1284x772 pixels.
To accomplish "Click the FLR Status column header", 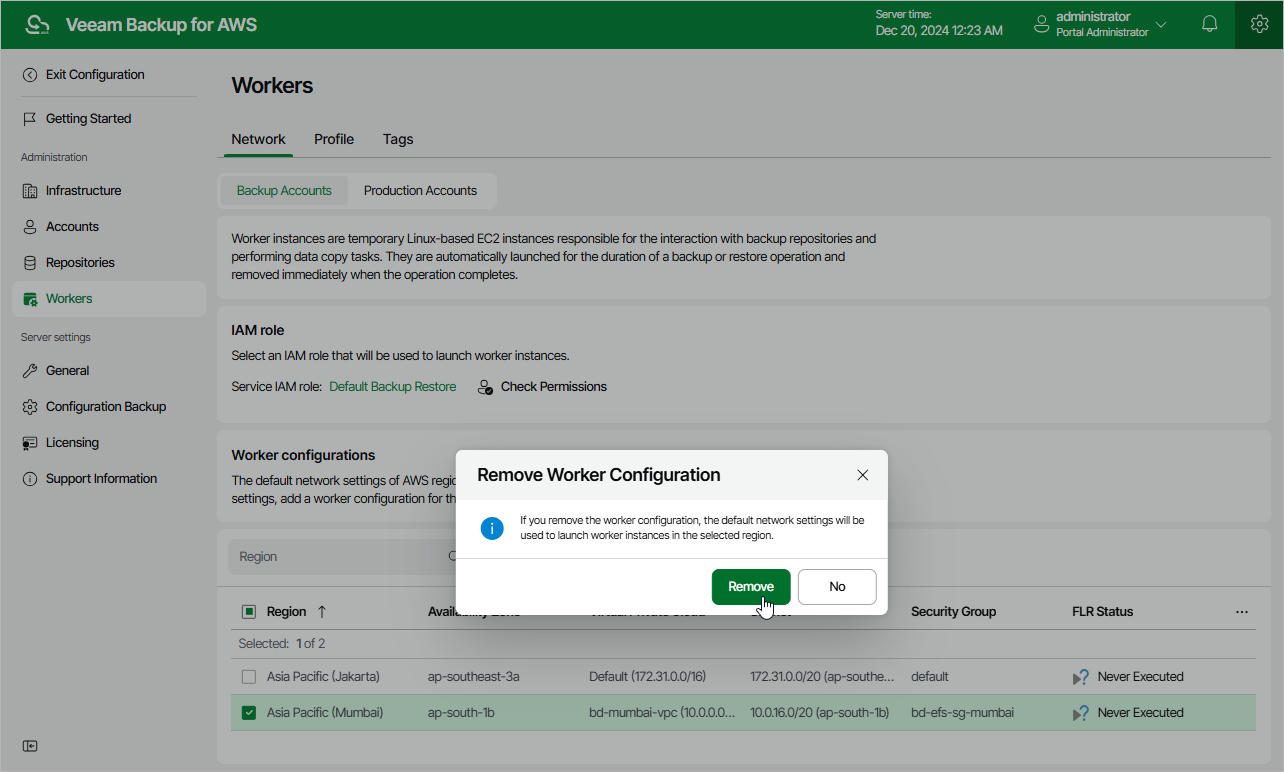I will pos(1102,612).
